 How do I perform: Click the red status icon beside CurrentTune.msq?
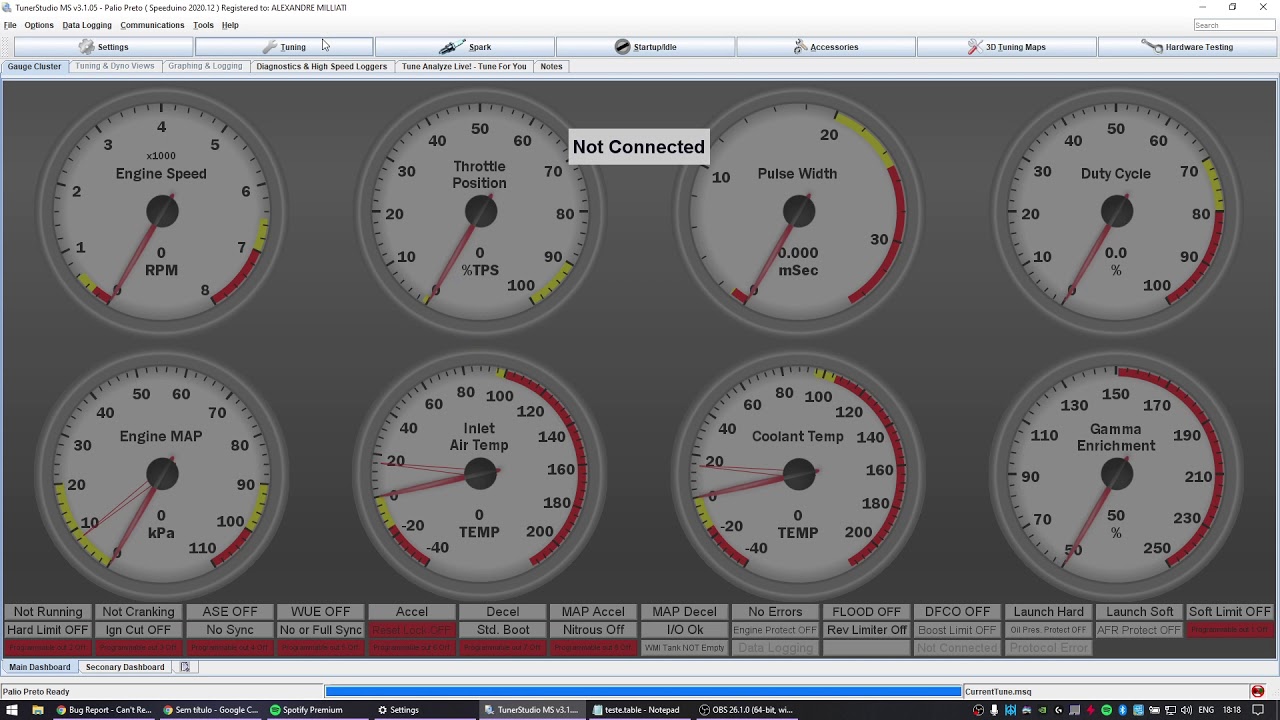pyautogui.click(x=1257, y=691)
